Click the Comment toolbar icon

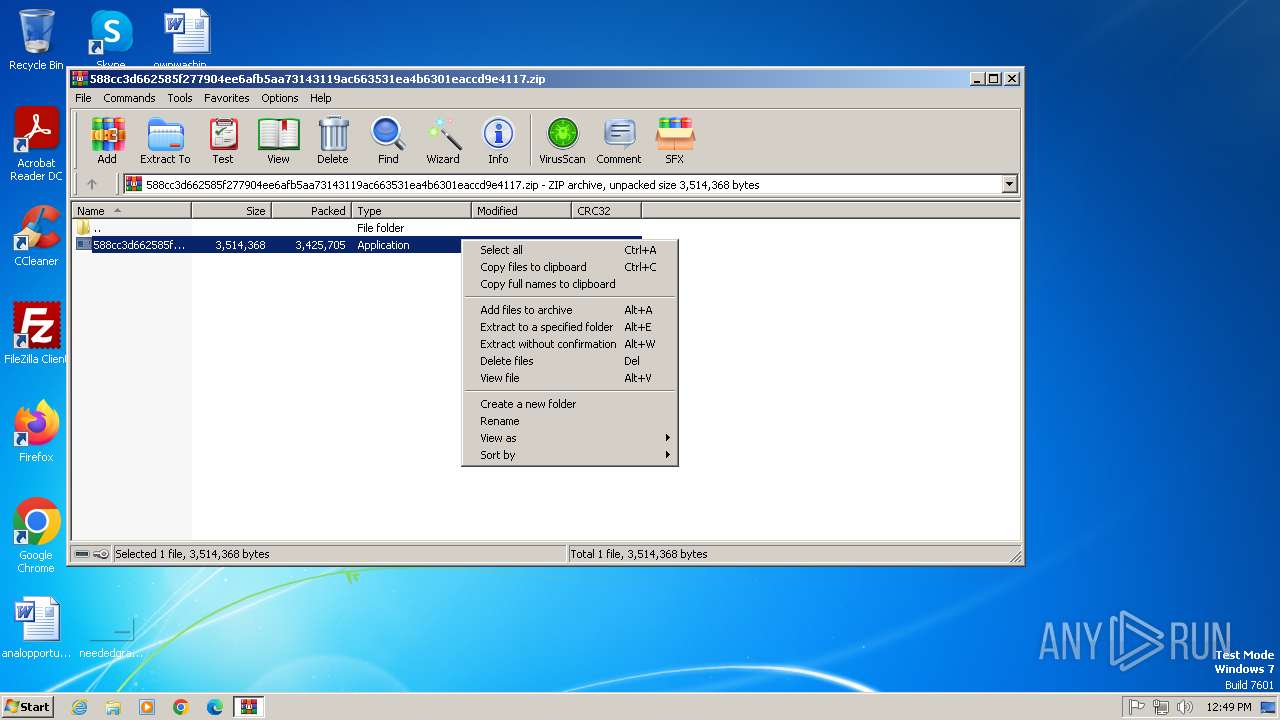[x=619, y=141]
